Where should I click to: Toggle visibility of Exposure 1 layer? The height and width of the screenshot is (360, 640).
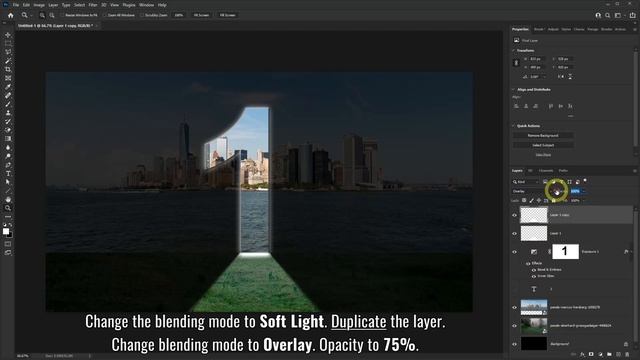[x=515, y=252]
